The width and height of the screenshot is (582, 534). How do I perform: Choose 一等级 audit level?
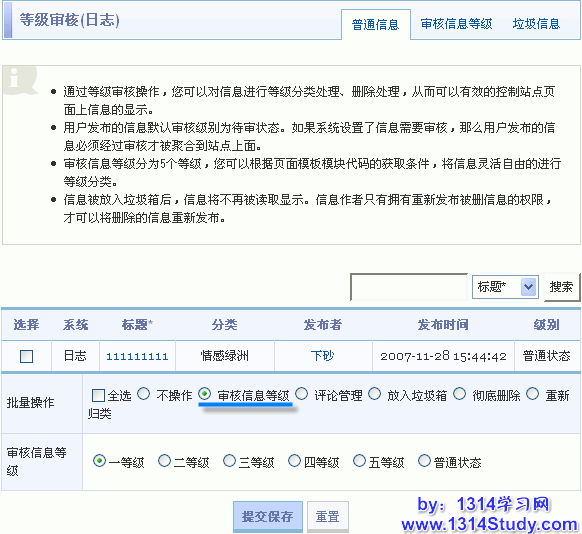pos(99,461)
